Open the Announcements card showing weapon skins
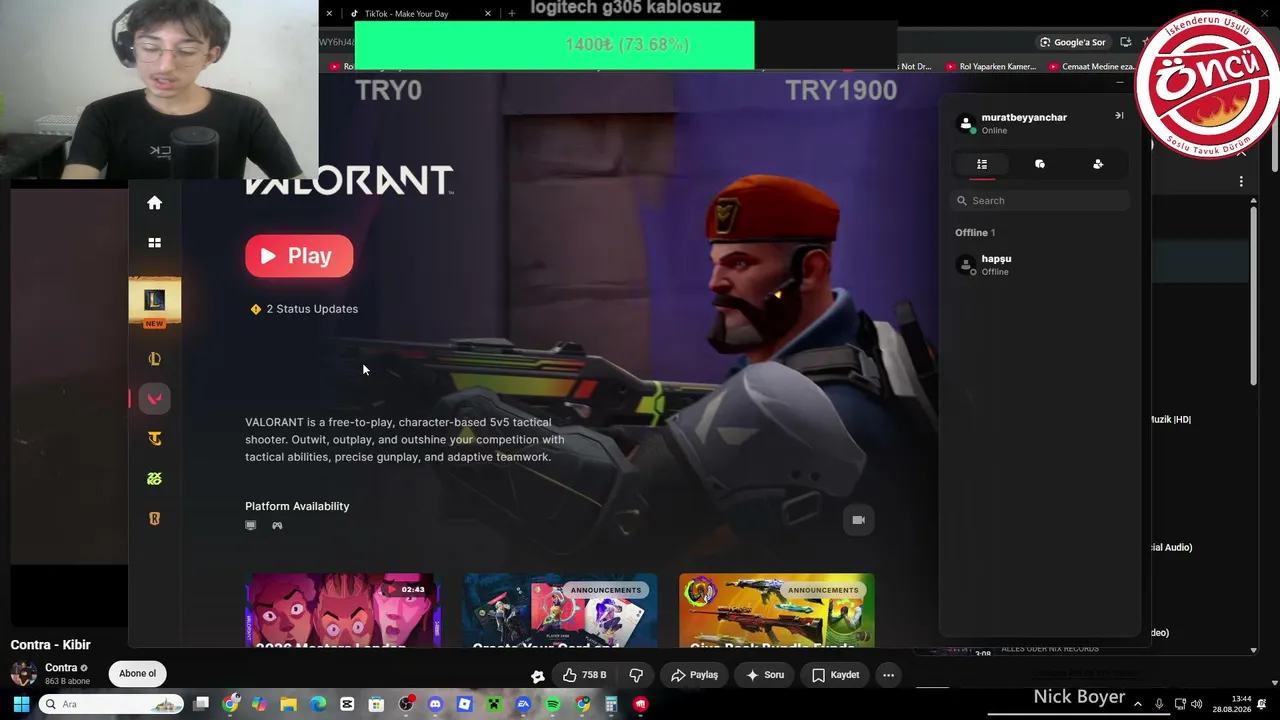Image resolution: width=1280 pixels, height=720 pixels. (777, 610)
